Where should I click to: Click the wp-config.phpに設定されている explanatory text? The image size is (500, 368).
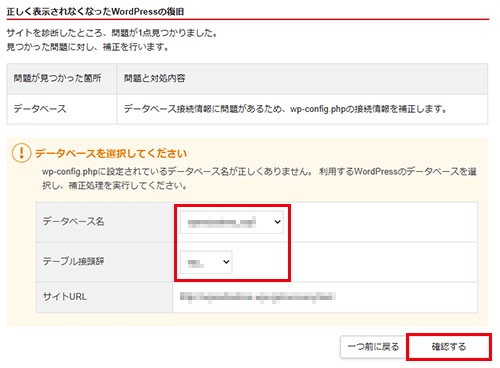coord(259,178)
